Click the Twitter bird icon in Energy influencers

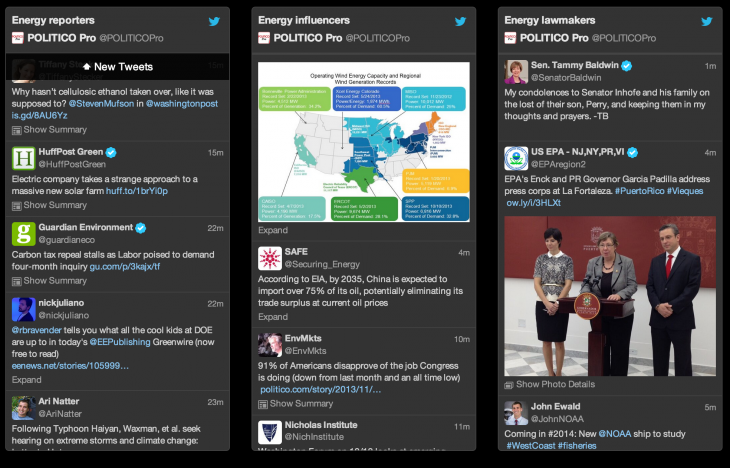click(x=460, y=21)
